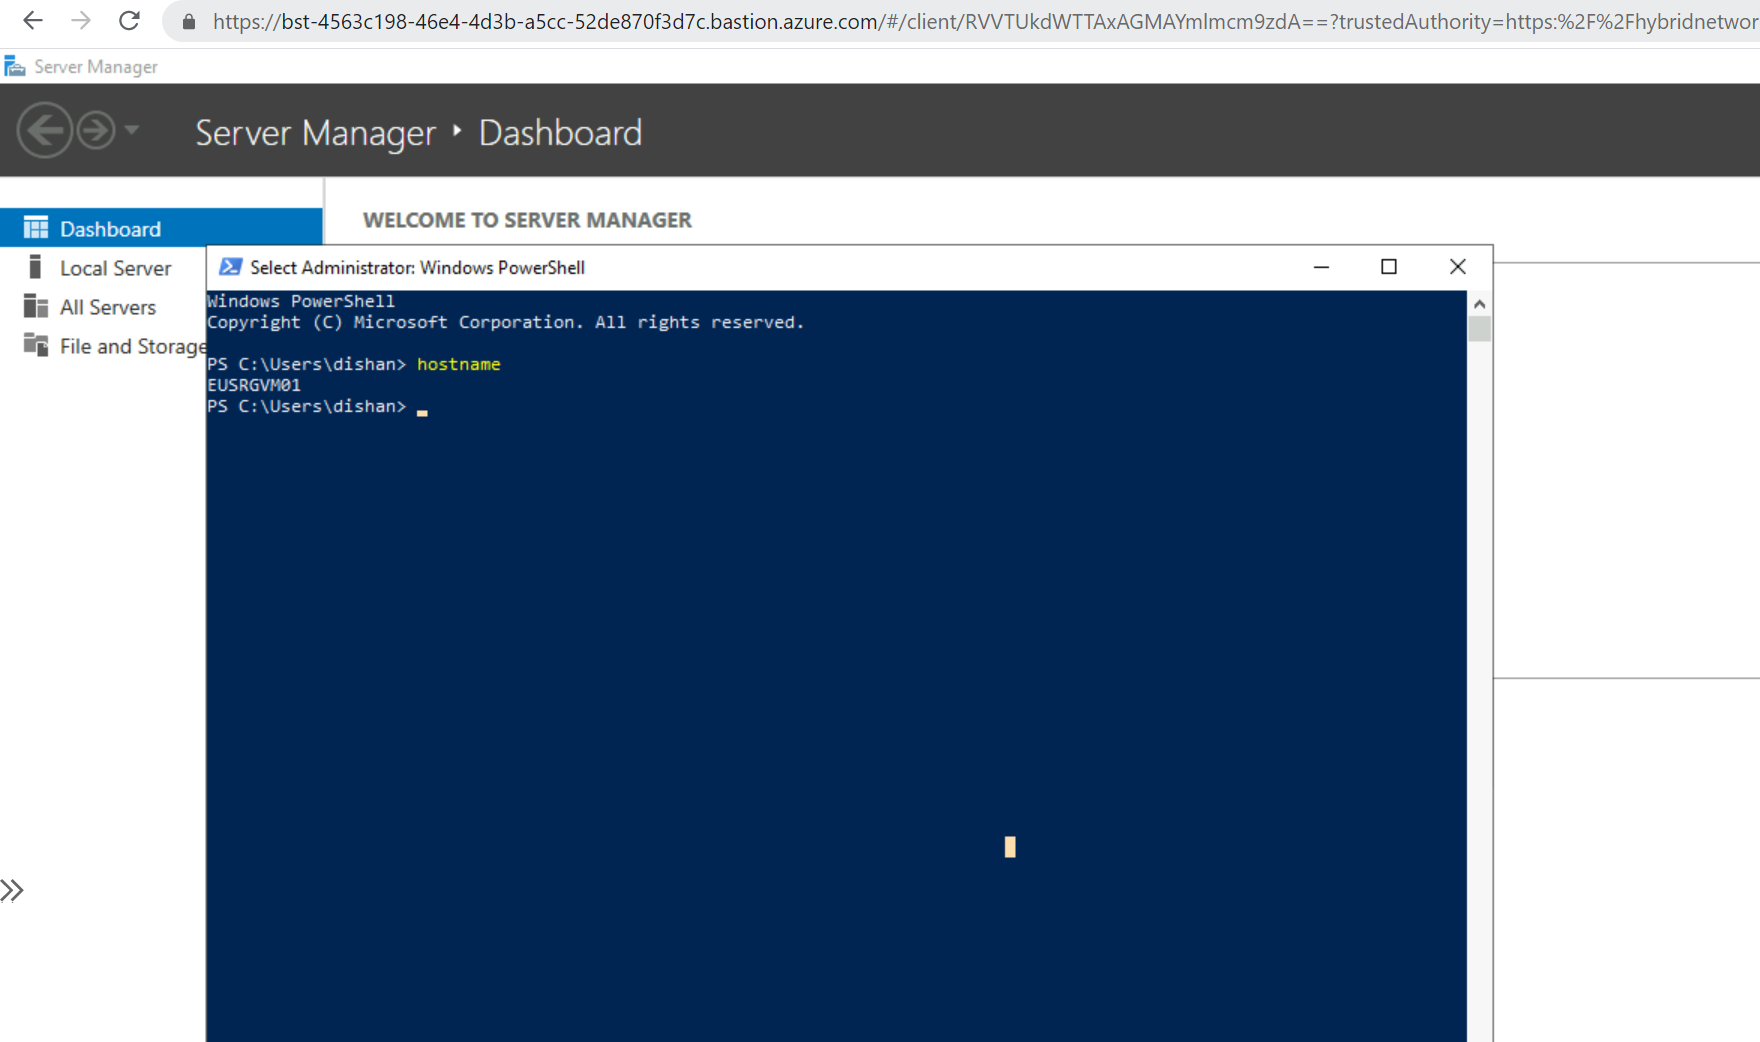Open the navigation history dropdown arrow

click(132, 130)
